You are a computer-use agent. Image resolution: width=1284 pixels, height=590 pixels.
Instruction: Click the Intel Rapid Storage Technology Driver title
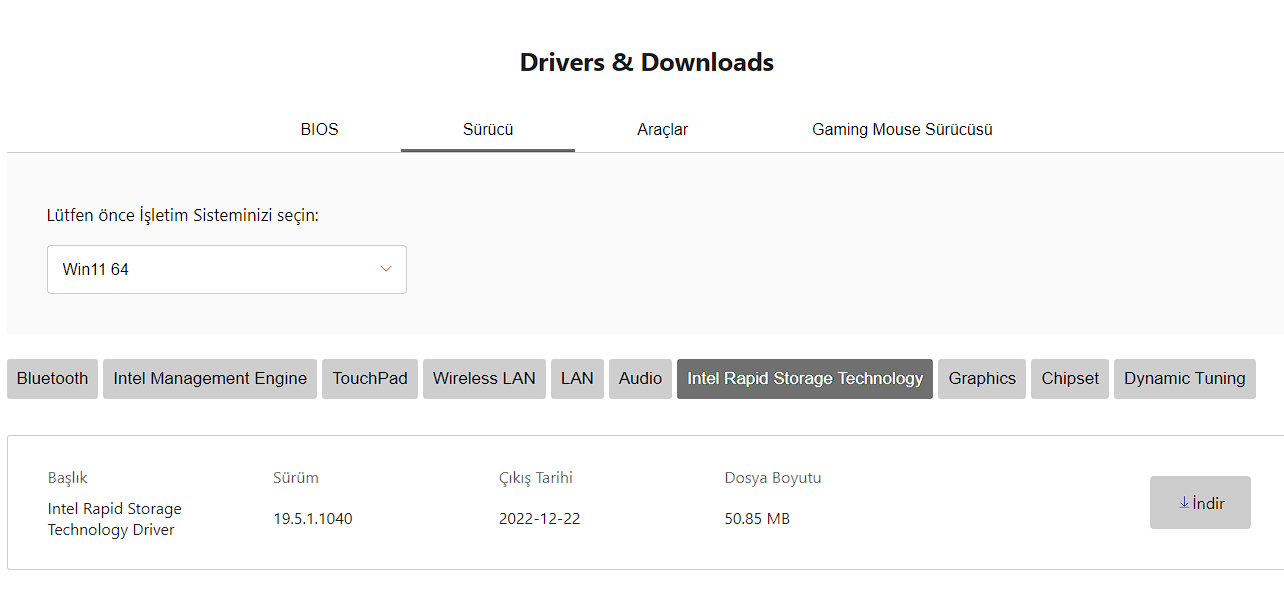(x=114, y=519)
